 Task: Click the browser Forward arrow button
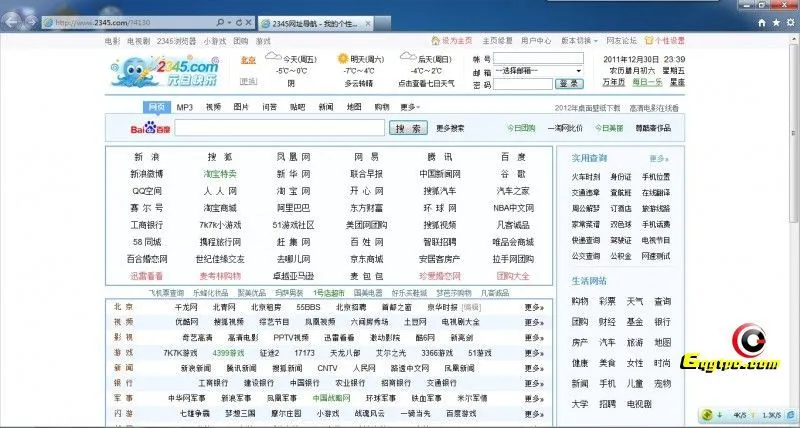pyautogui.click(x=31, y=22)
